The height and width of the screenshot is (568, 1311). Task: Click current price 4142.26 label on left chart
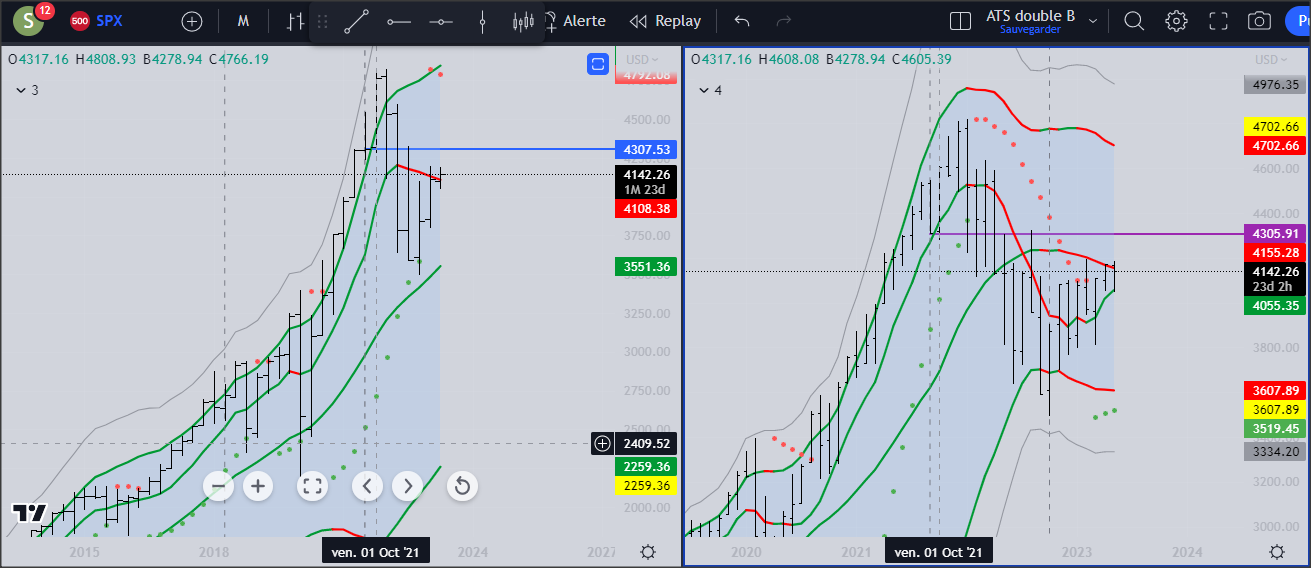coord(648,181)
